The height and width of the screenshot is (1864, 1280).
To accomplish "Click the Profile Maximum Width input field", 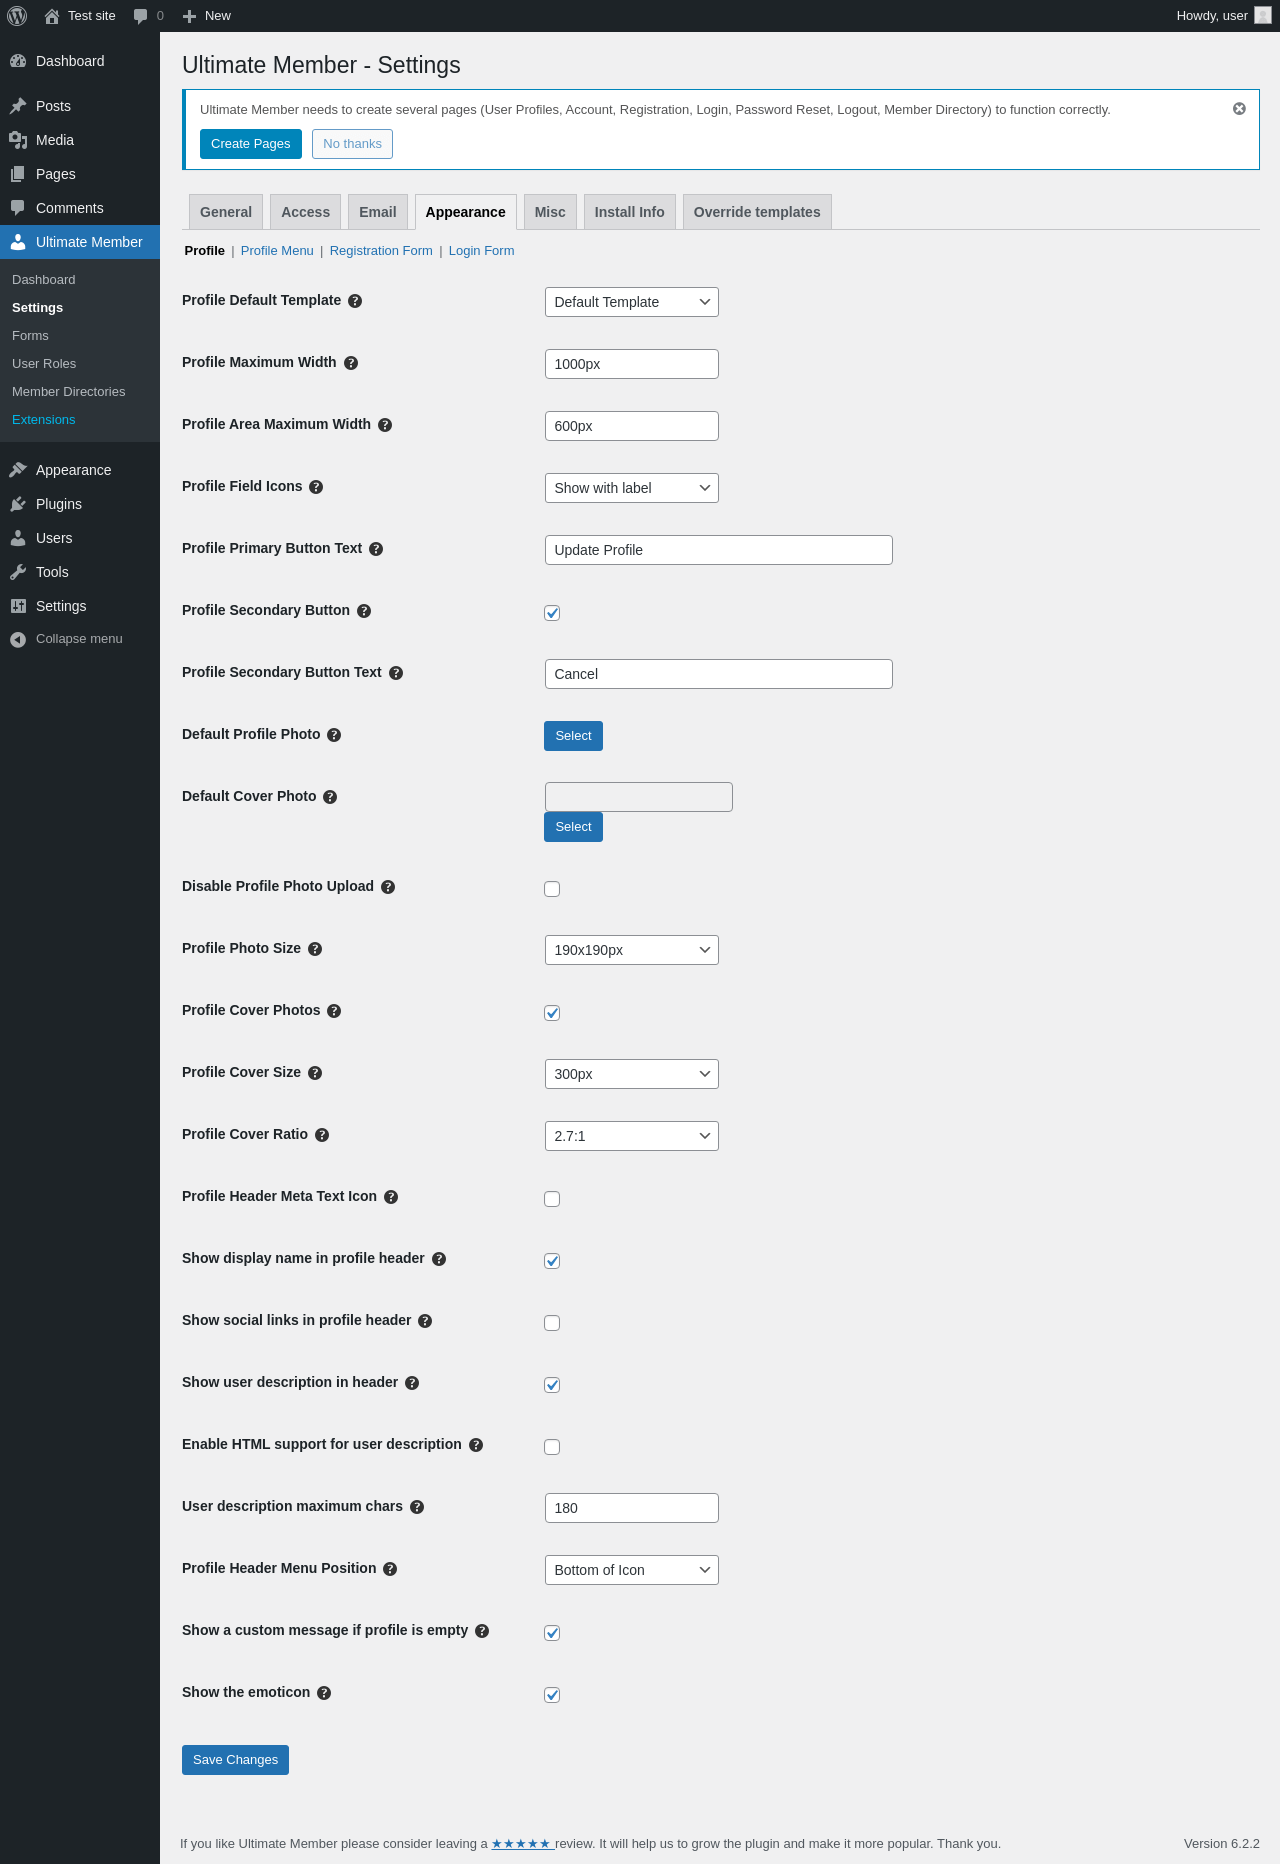I will [x=632, y=364].
